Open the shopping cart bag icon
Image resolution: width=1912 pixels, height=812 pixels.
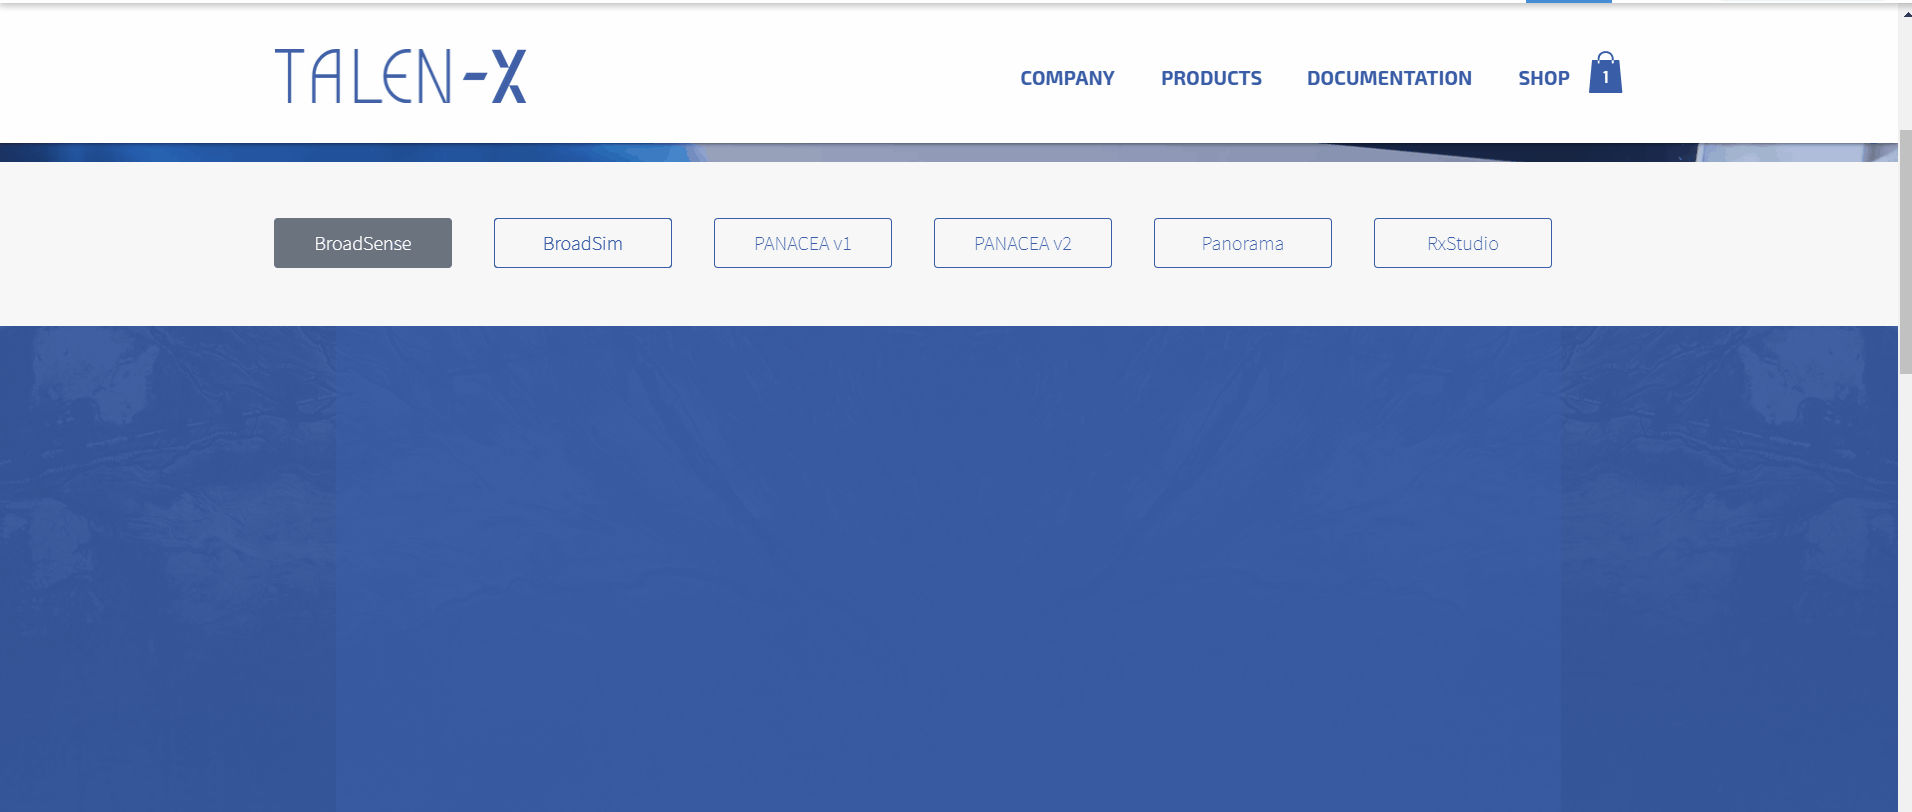(x=1605, y=72)
